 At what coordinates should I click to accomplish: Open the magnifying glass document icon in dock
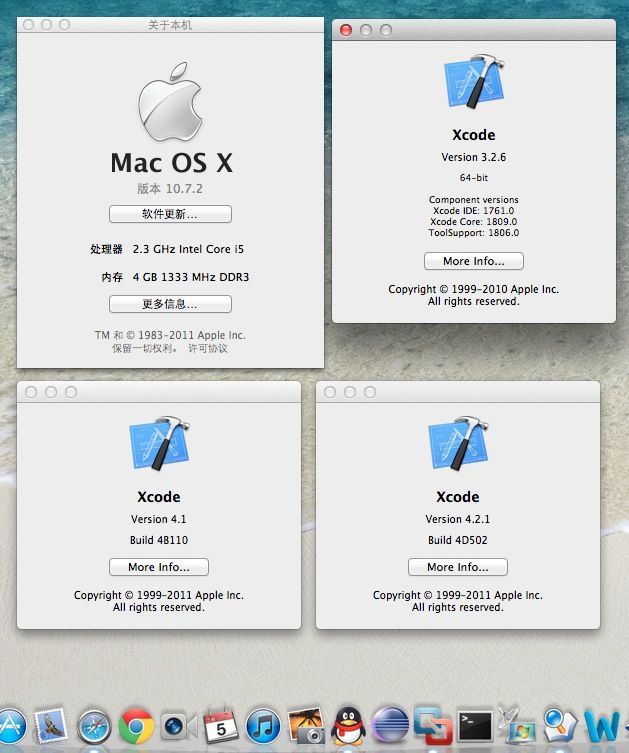point(560,725)
